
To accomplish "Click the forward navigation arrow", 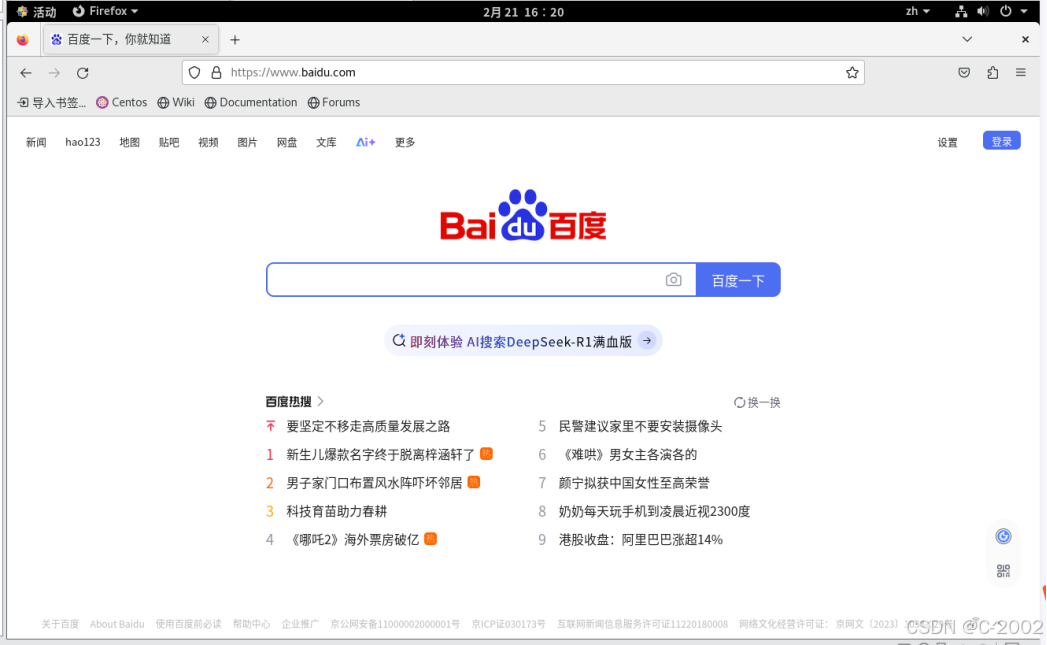I will (54, 73).
